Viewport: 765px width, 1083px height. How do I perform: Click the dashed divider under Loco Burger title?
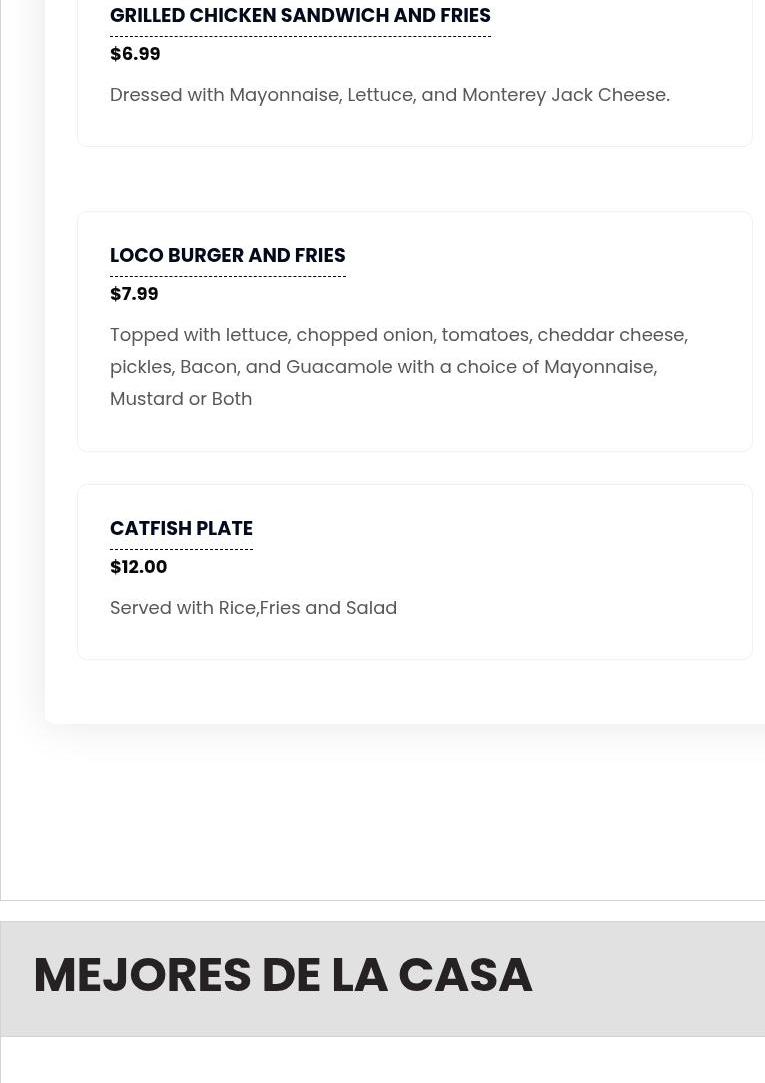228,276
